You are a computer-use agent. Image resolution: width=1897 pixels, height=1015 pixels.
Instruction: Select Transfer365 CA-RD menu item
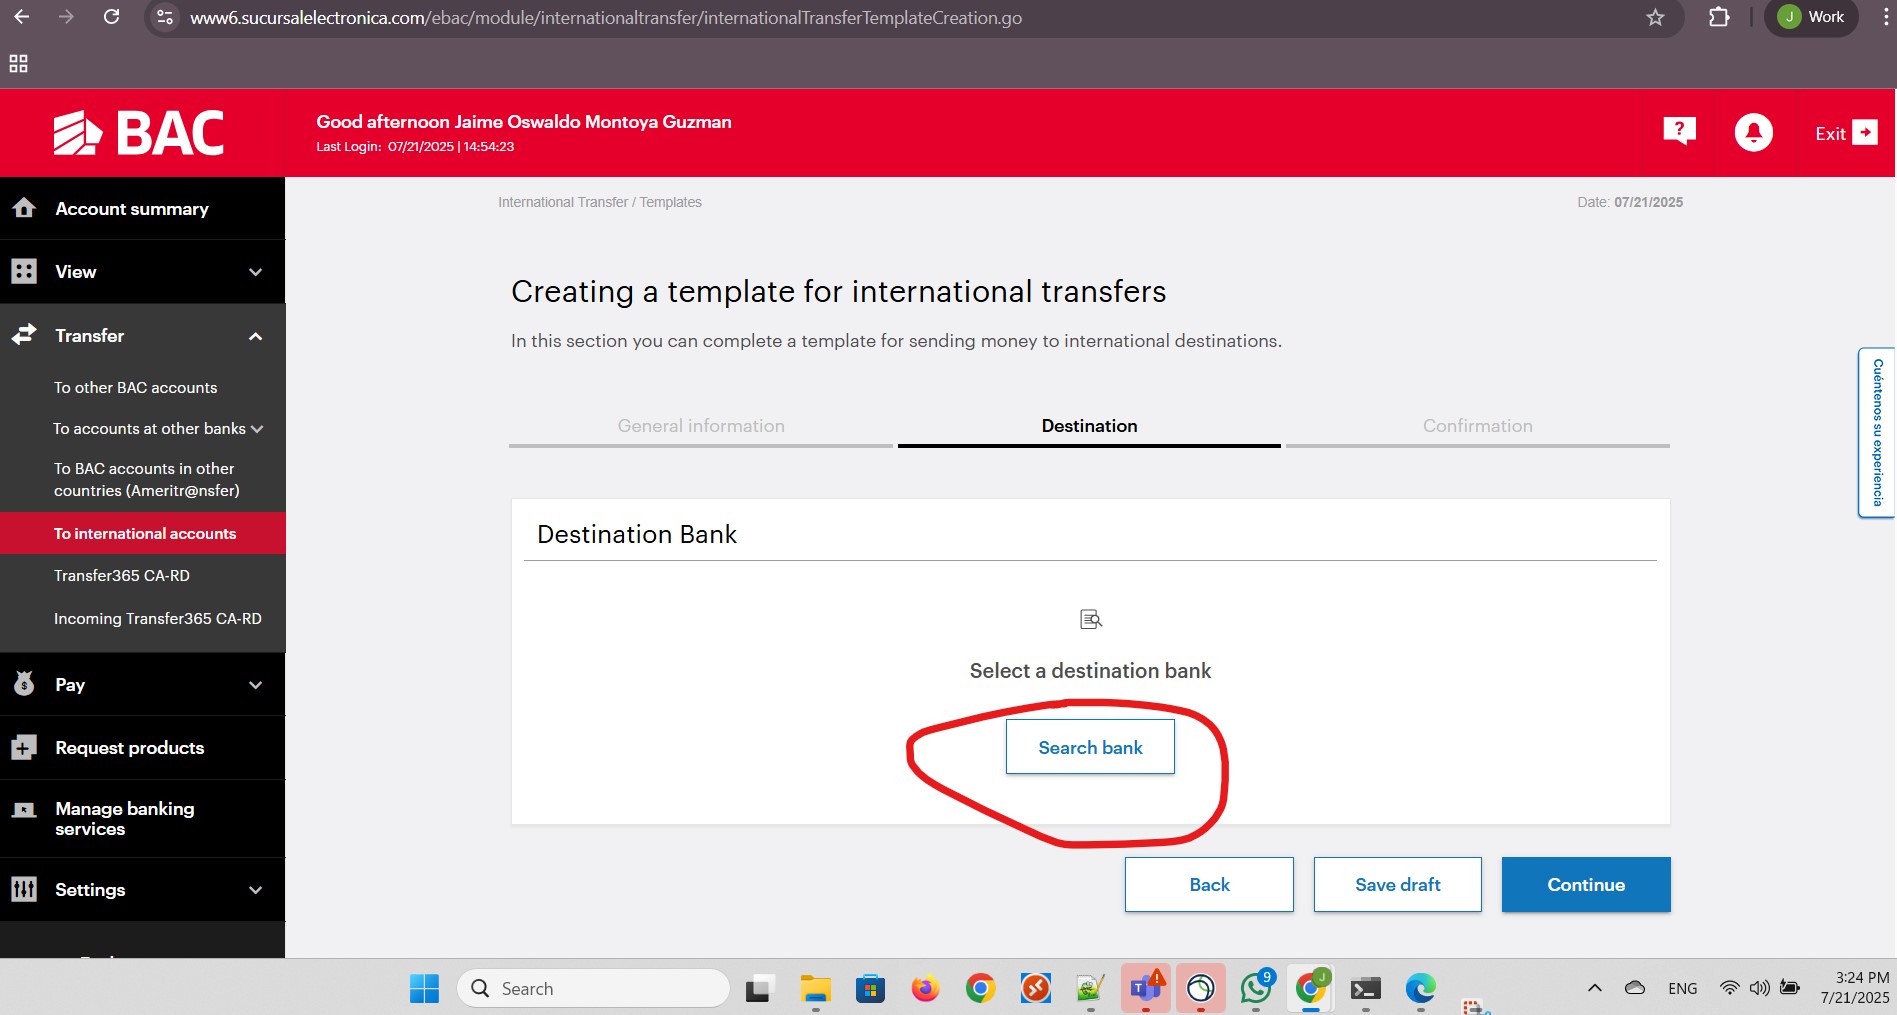[122, 575]
